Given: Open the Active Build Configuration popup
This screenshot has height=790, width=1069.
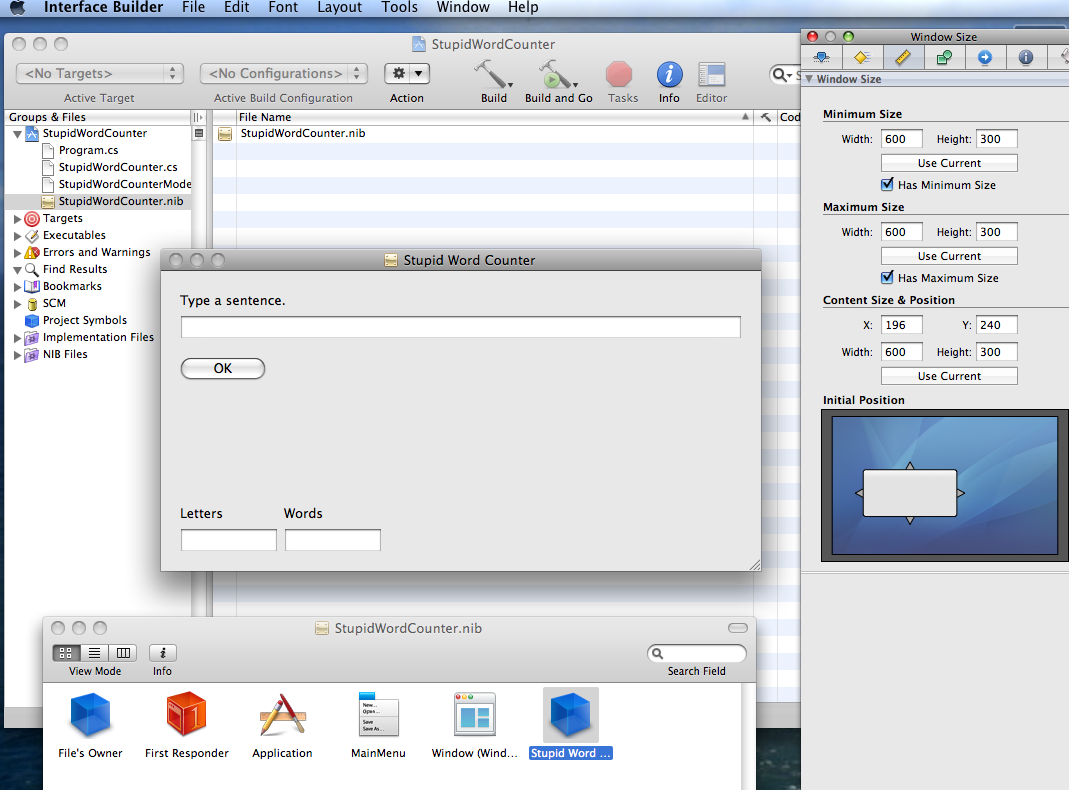Looking at the screenshot, I should 284,73.
